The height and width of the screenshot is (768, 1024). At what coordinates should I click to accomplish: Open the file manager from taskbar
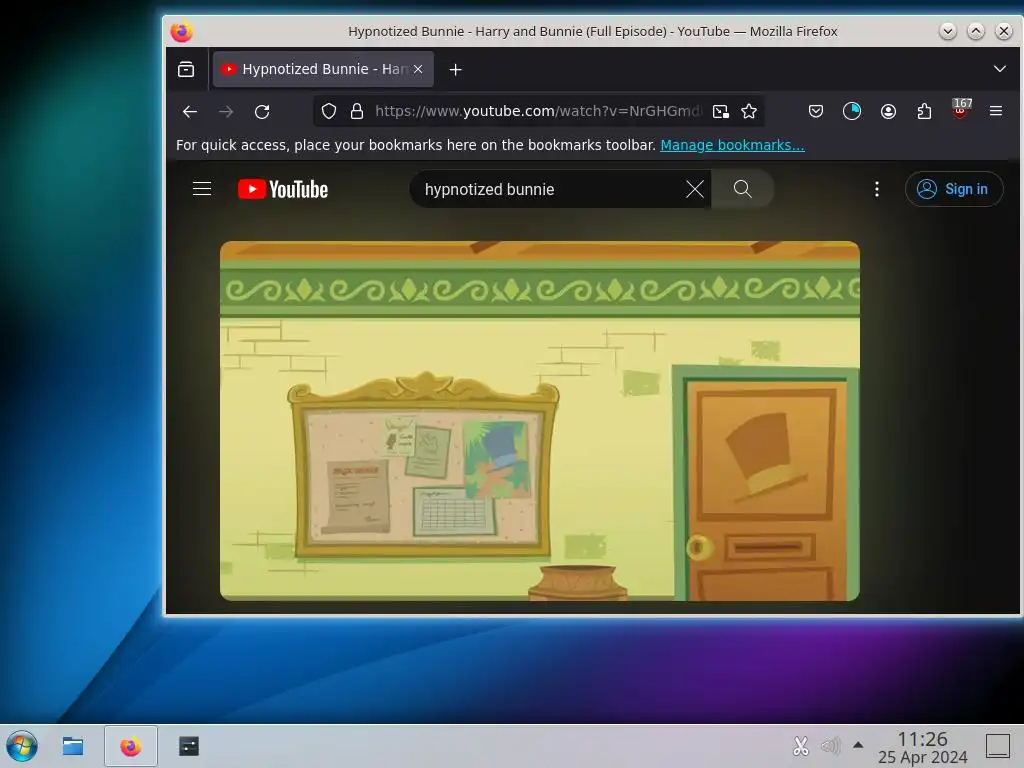tap(72, 746)
